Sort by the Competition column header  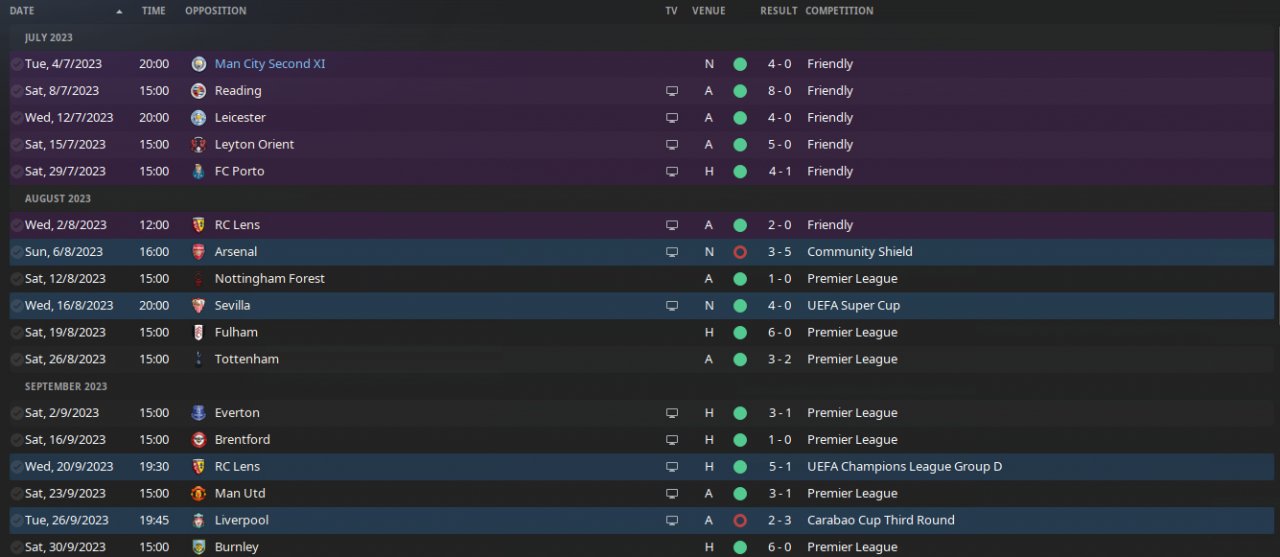839,11
